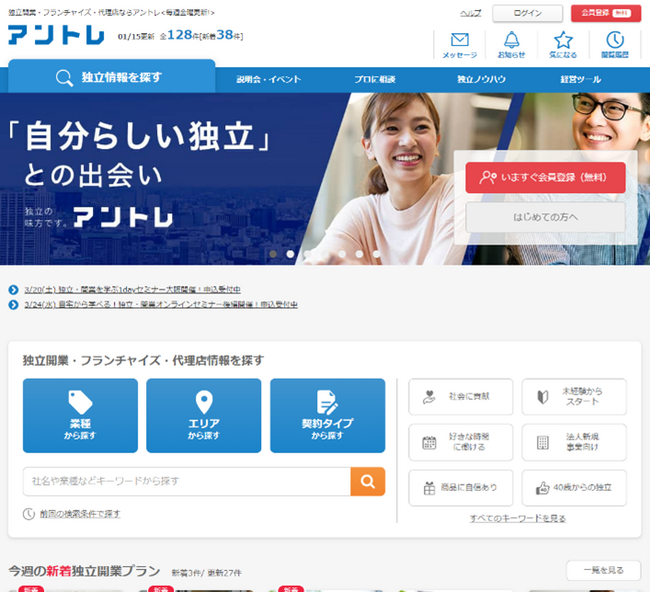The width and height of the screenshot is (650, 593).
Task: Open 気になる star favorites icon
Action: click(x=563, y=42)
